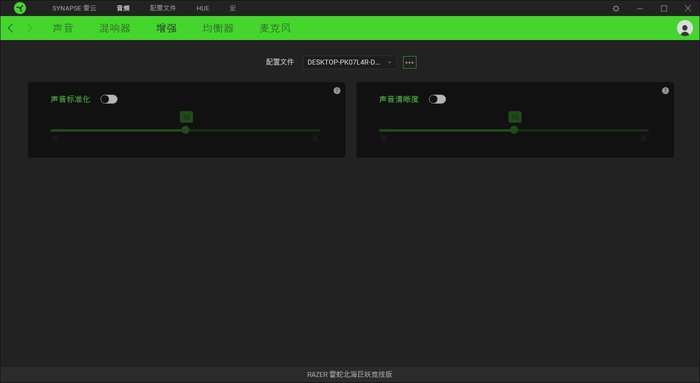This screenshot has height=383, width=700.
Task: Show info for 声音清晰度 panel
Action: tap(665, 91)
